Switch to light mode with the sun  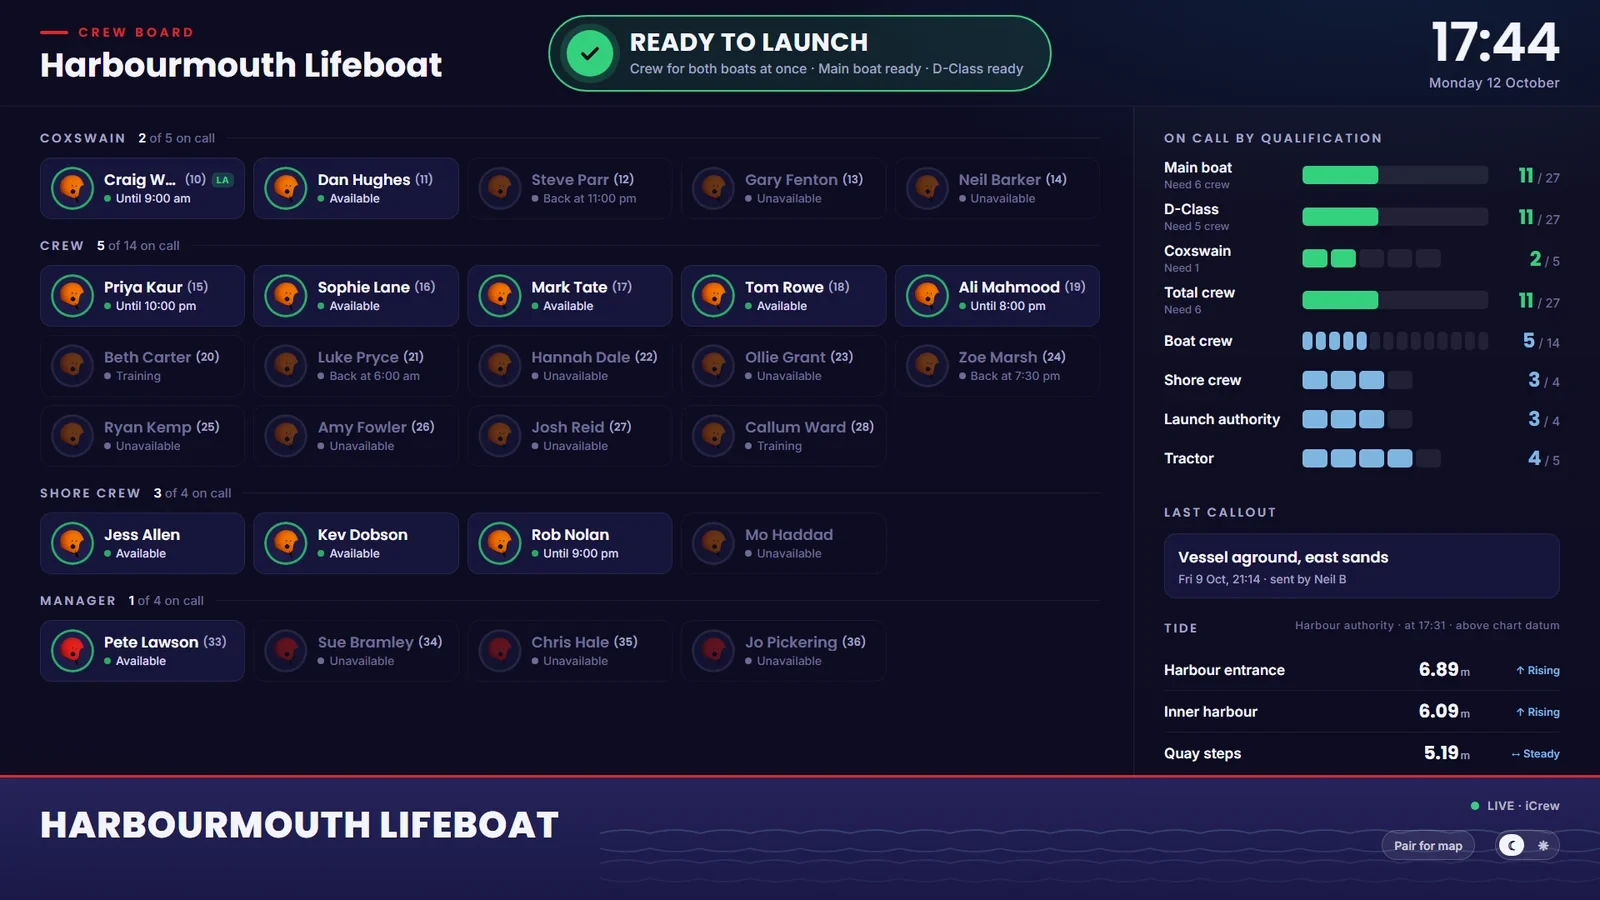click(1543, 846)
